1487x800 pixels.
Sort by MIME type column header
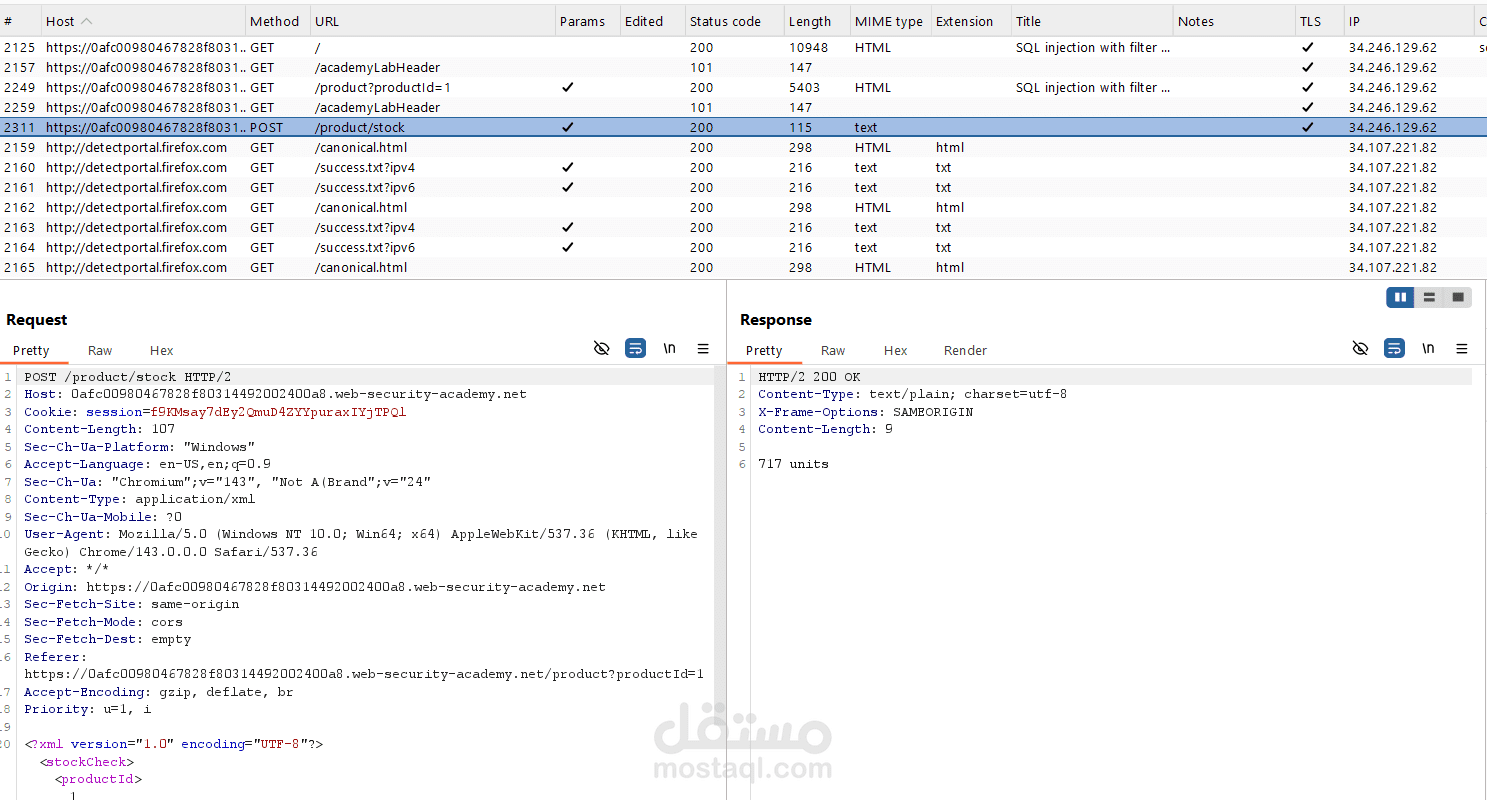tap(890, 21)
